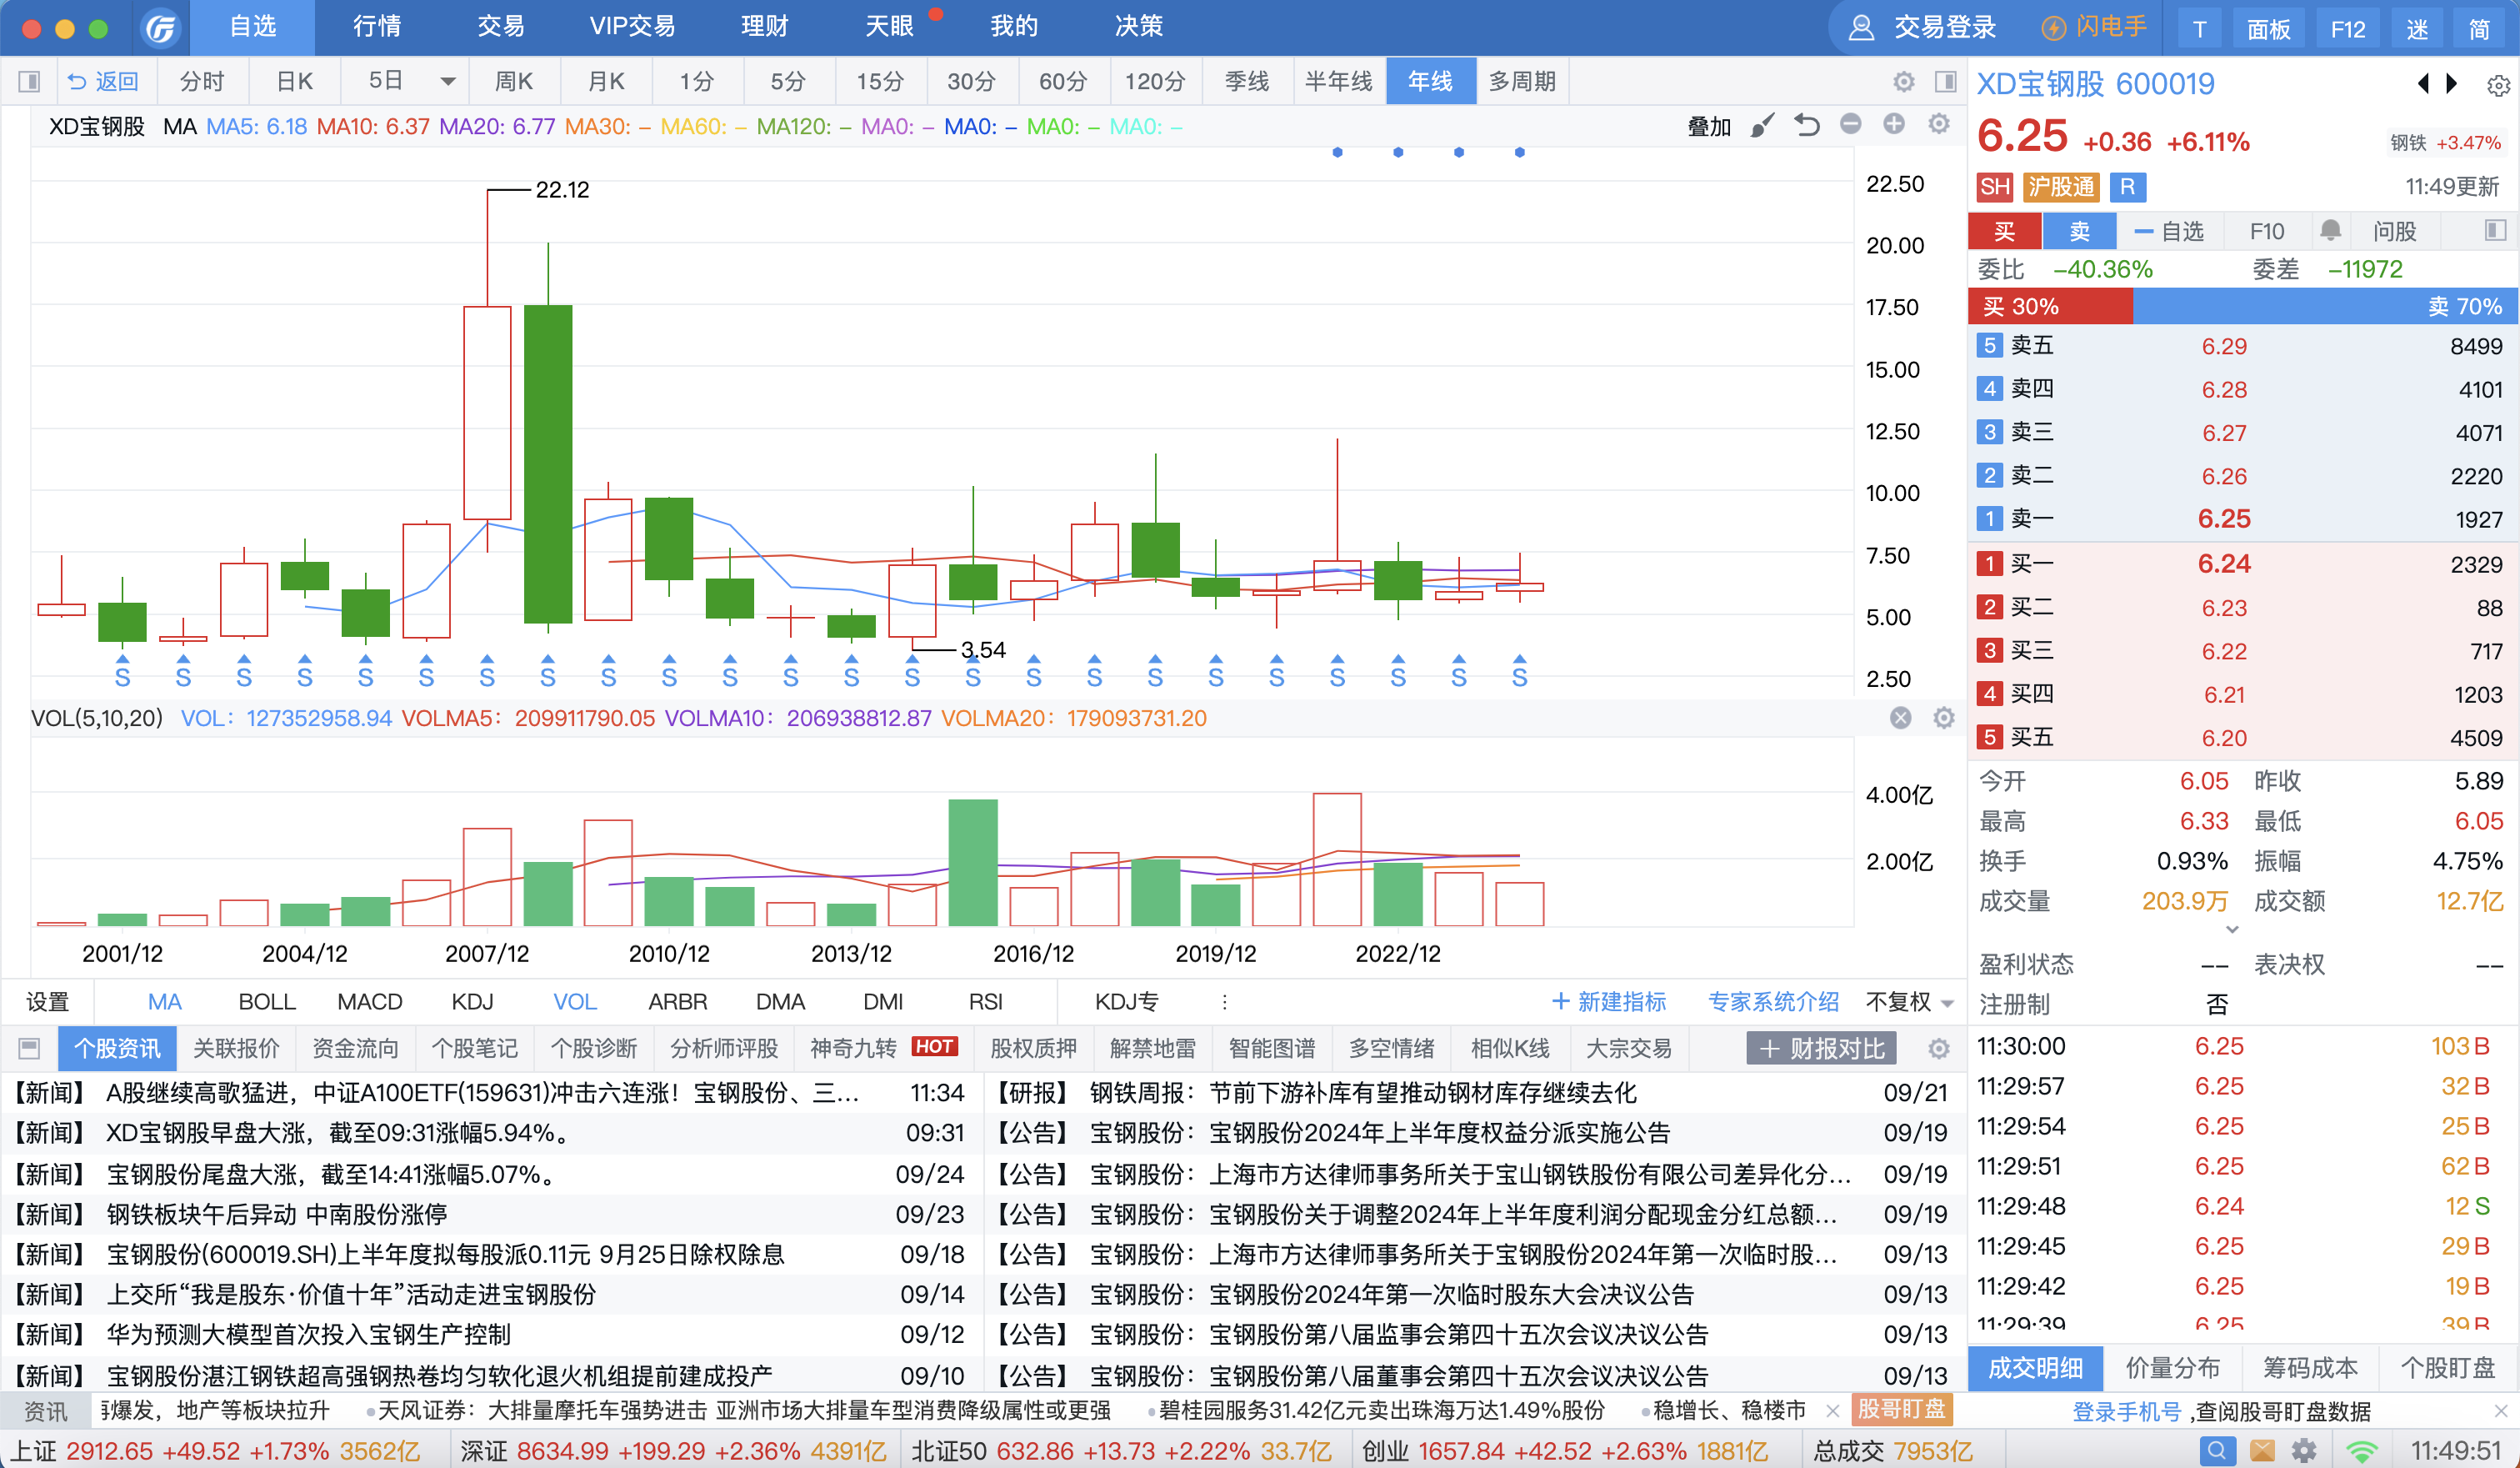Expand the quote details chevron

[x=2232, y=930]
